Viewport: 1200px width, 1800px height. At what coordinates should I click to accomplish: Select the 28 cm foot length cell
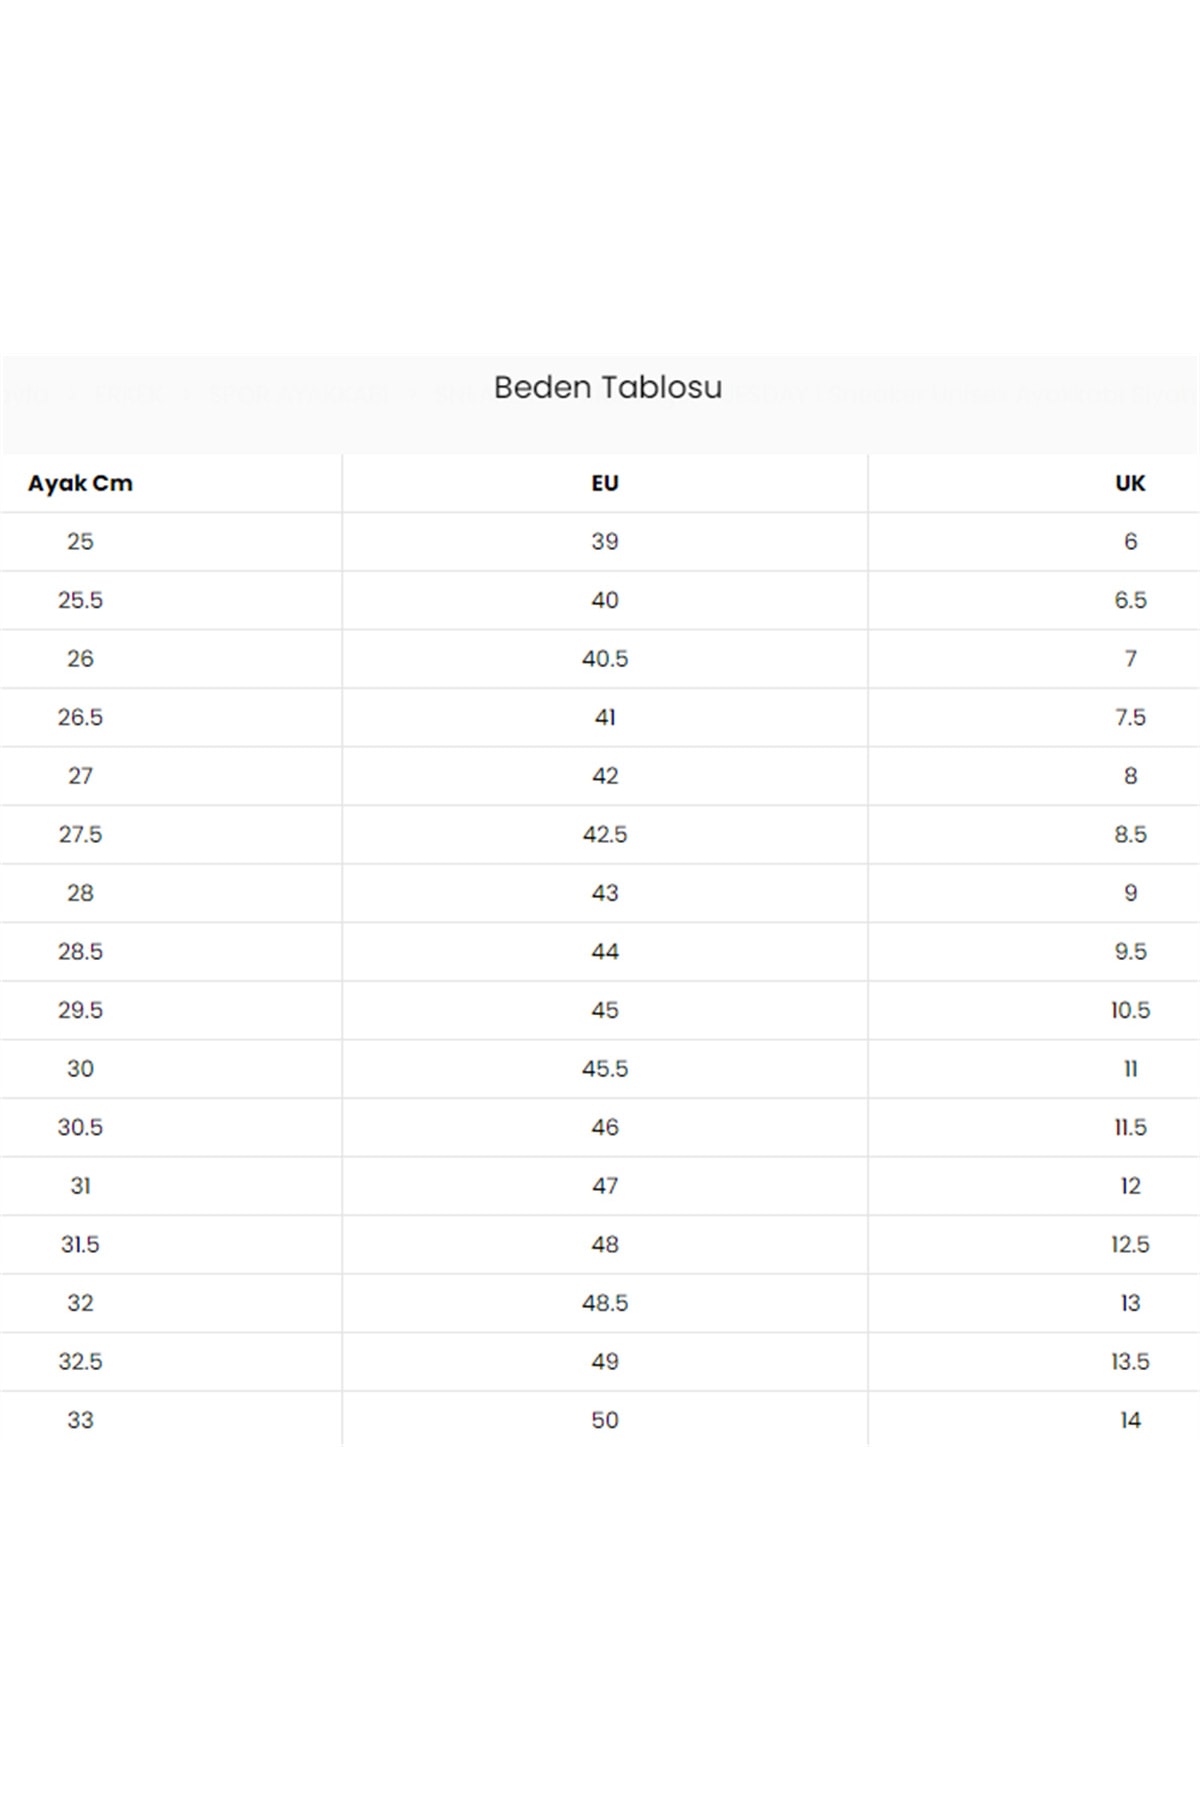[x=80, y=893]
